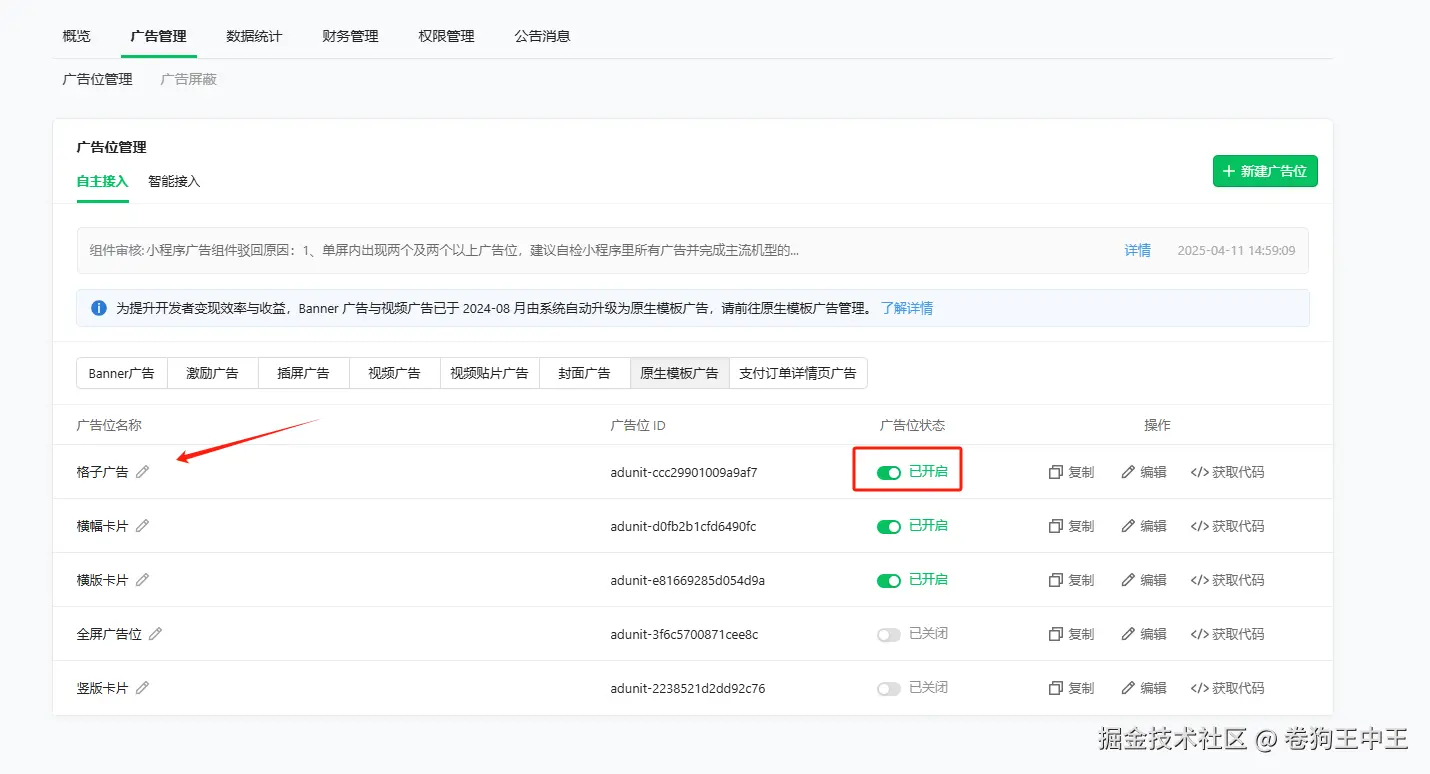Edit the 格子广告 ad unit (编辑)

click(x=1144, y=472)
